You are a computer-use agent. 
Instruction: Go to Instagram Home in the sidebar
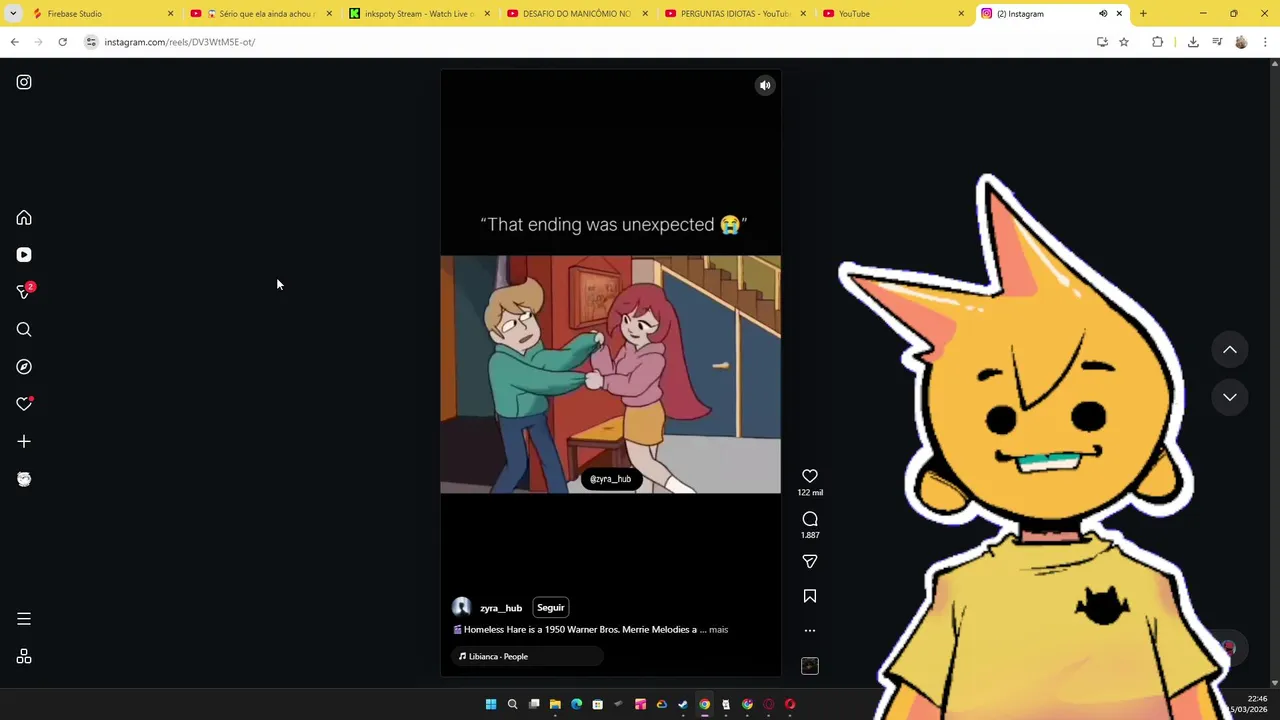[24, 218]
